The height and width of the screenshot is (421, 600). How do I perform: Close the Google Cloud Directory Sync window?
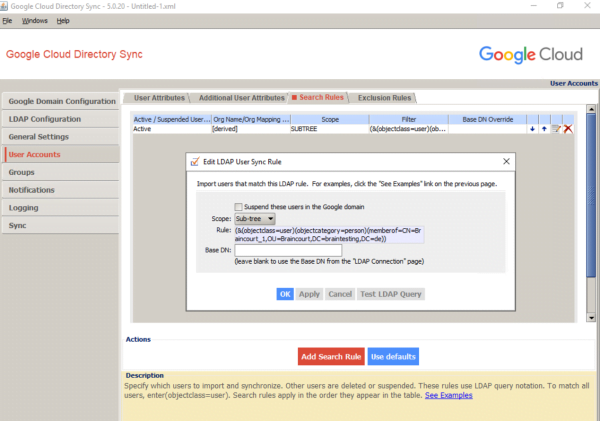(587, 6)
